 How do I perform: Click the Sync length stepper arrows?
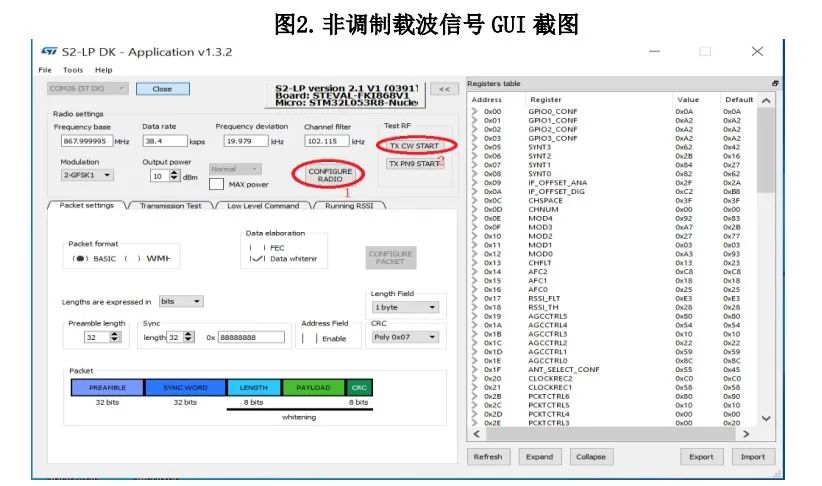click(x=189, y=337)
